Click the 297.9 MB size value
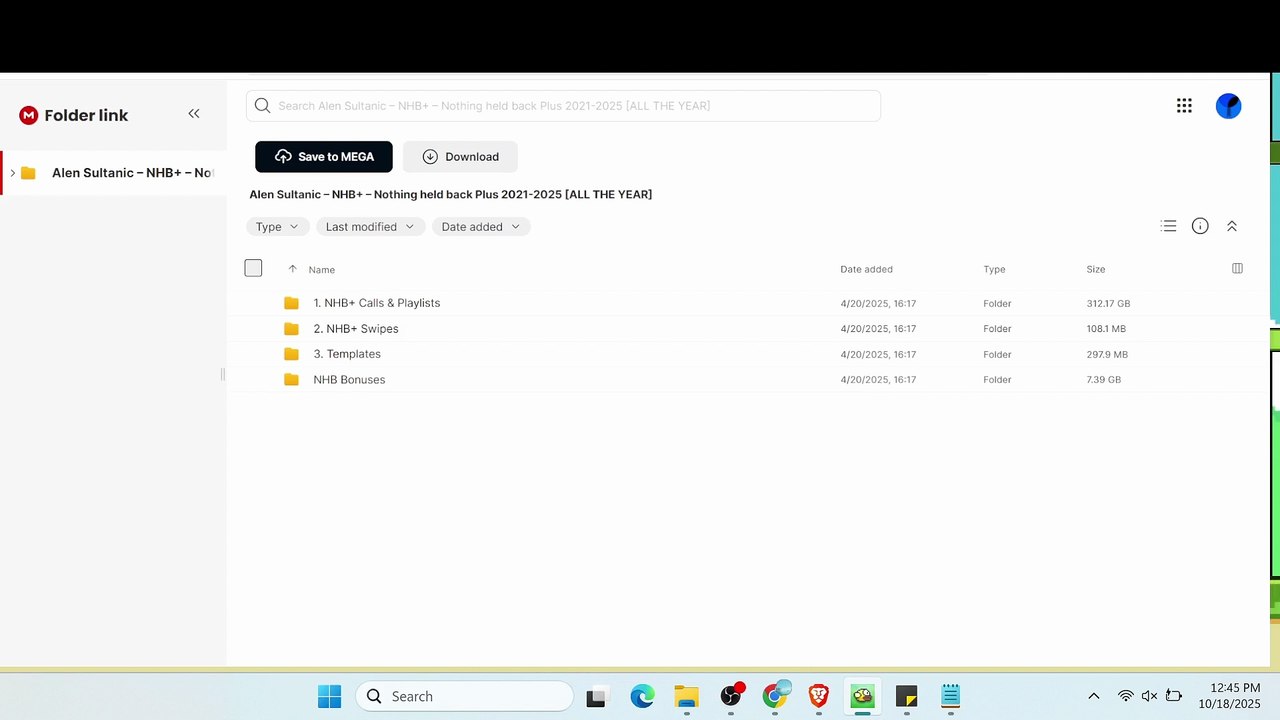Image resolution: width=1280 pixels, height=720 pixels. [x=1107, y=354]
